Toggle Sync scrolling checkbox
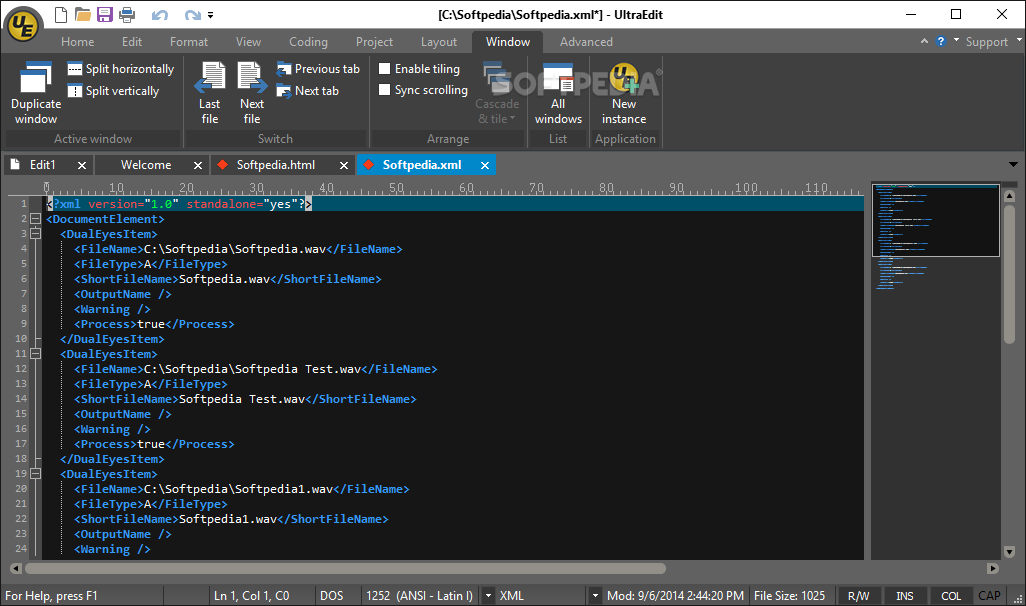Image resolution: width=1026 pixels, height=606 pixels. pyautogui.click(x=385, y=90)
